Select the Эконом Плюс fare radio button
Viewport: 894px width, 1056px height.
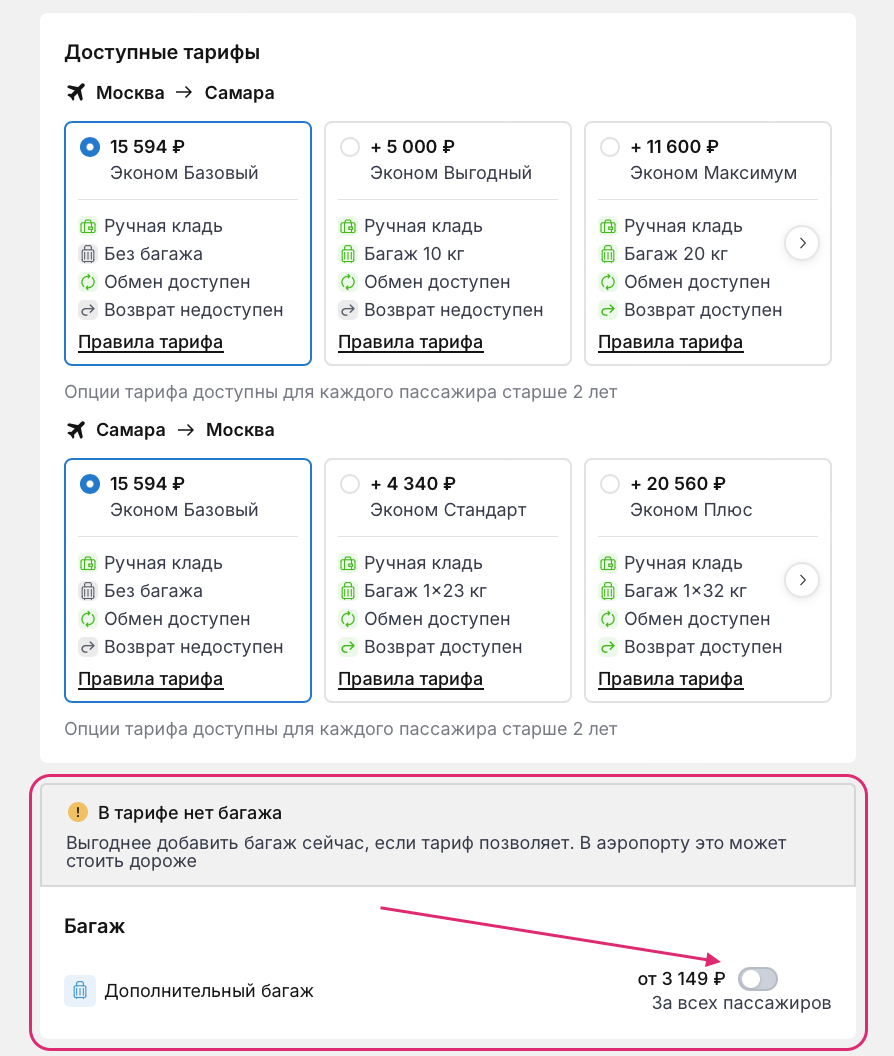coord(610,484)
